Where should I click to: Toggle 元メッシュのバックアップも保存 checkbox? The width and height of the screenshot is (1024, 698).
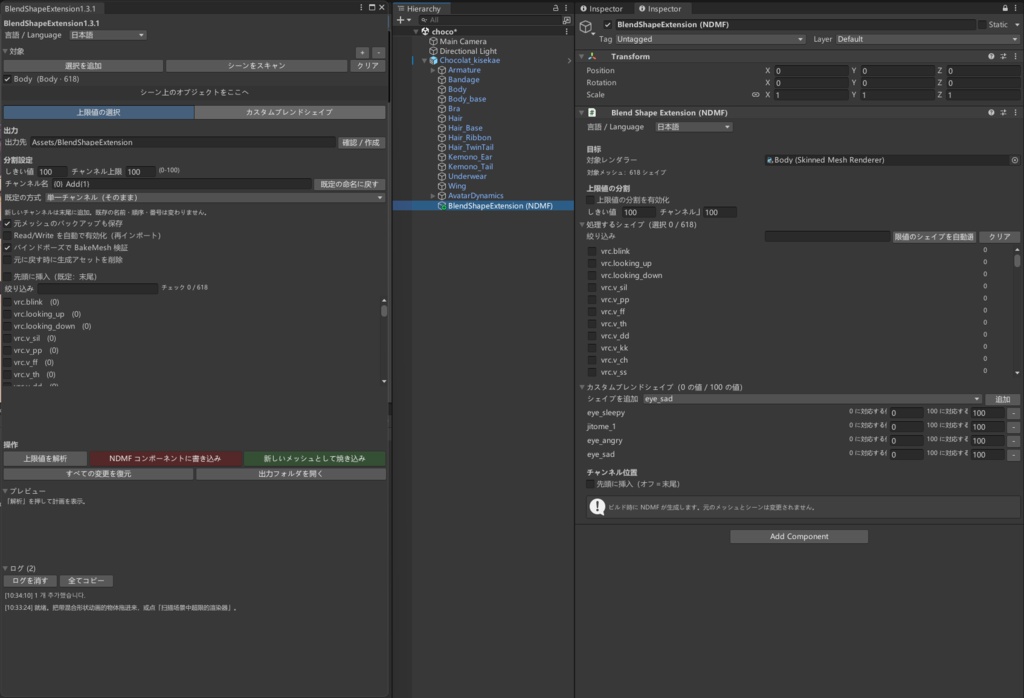click(x=7, y=223)
